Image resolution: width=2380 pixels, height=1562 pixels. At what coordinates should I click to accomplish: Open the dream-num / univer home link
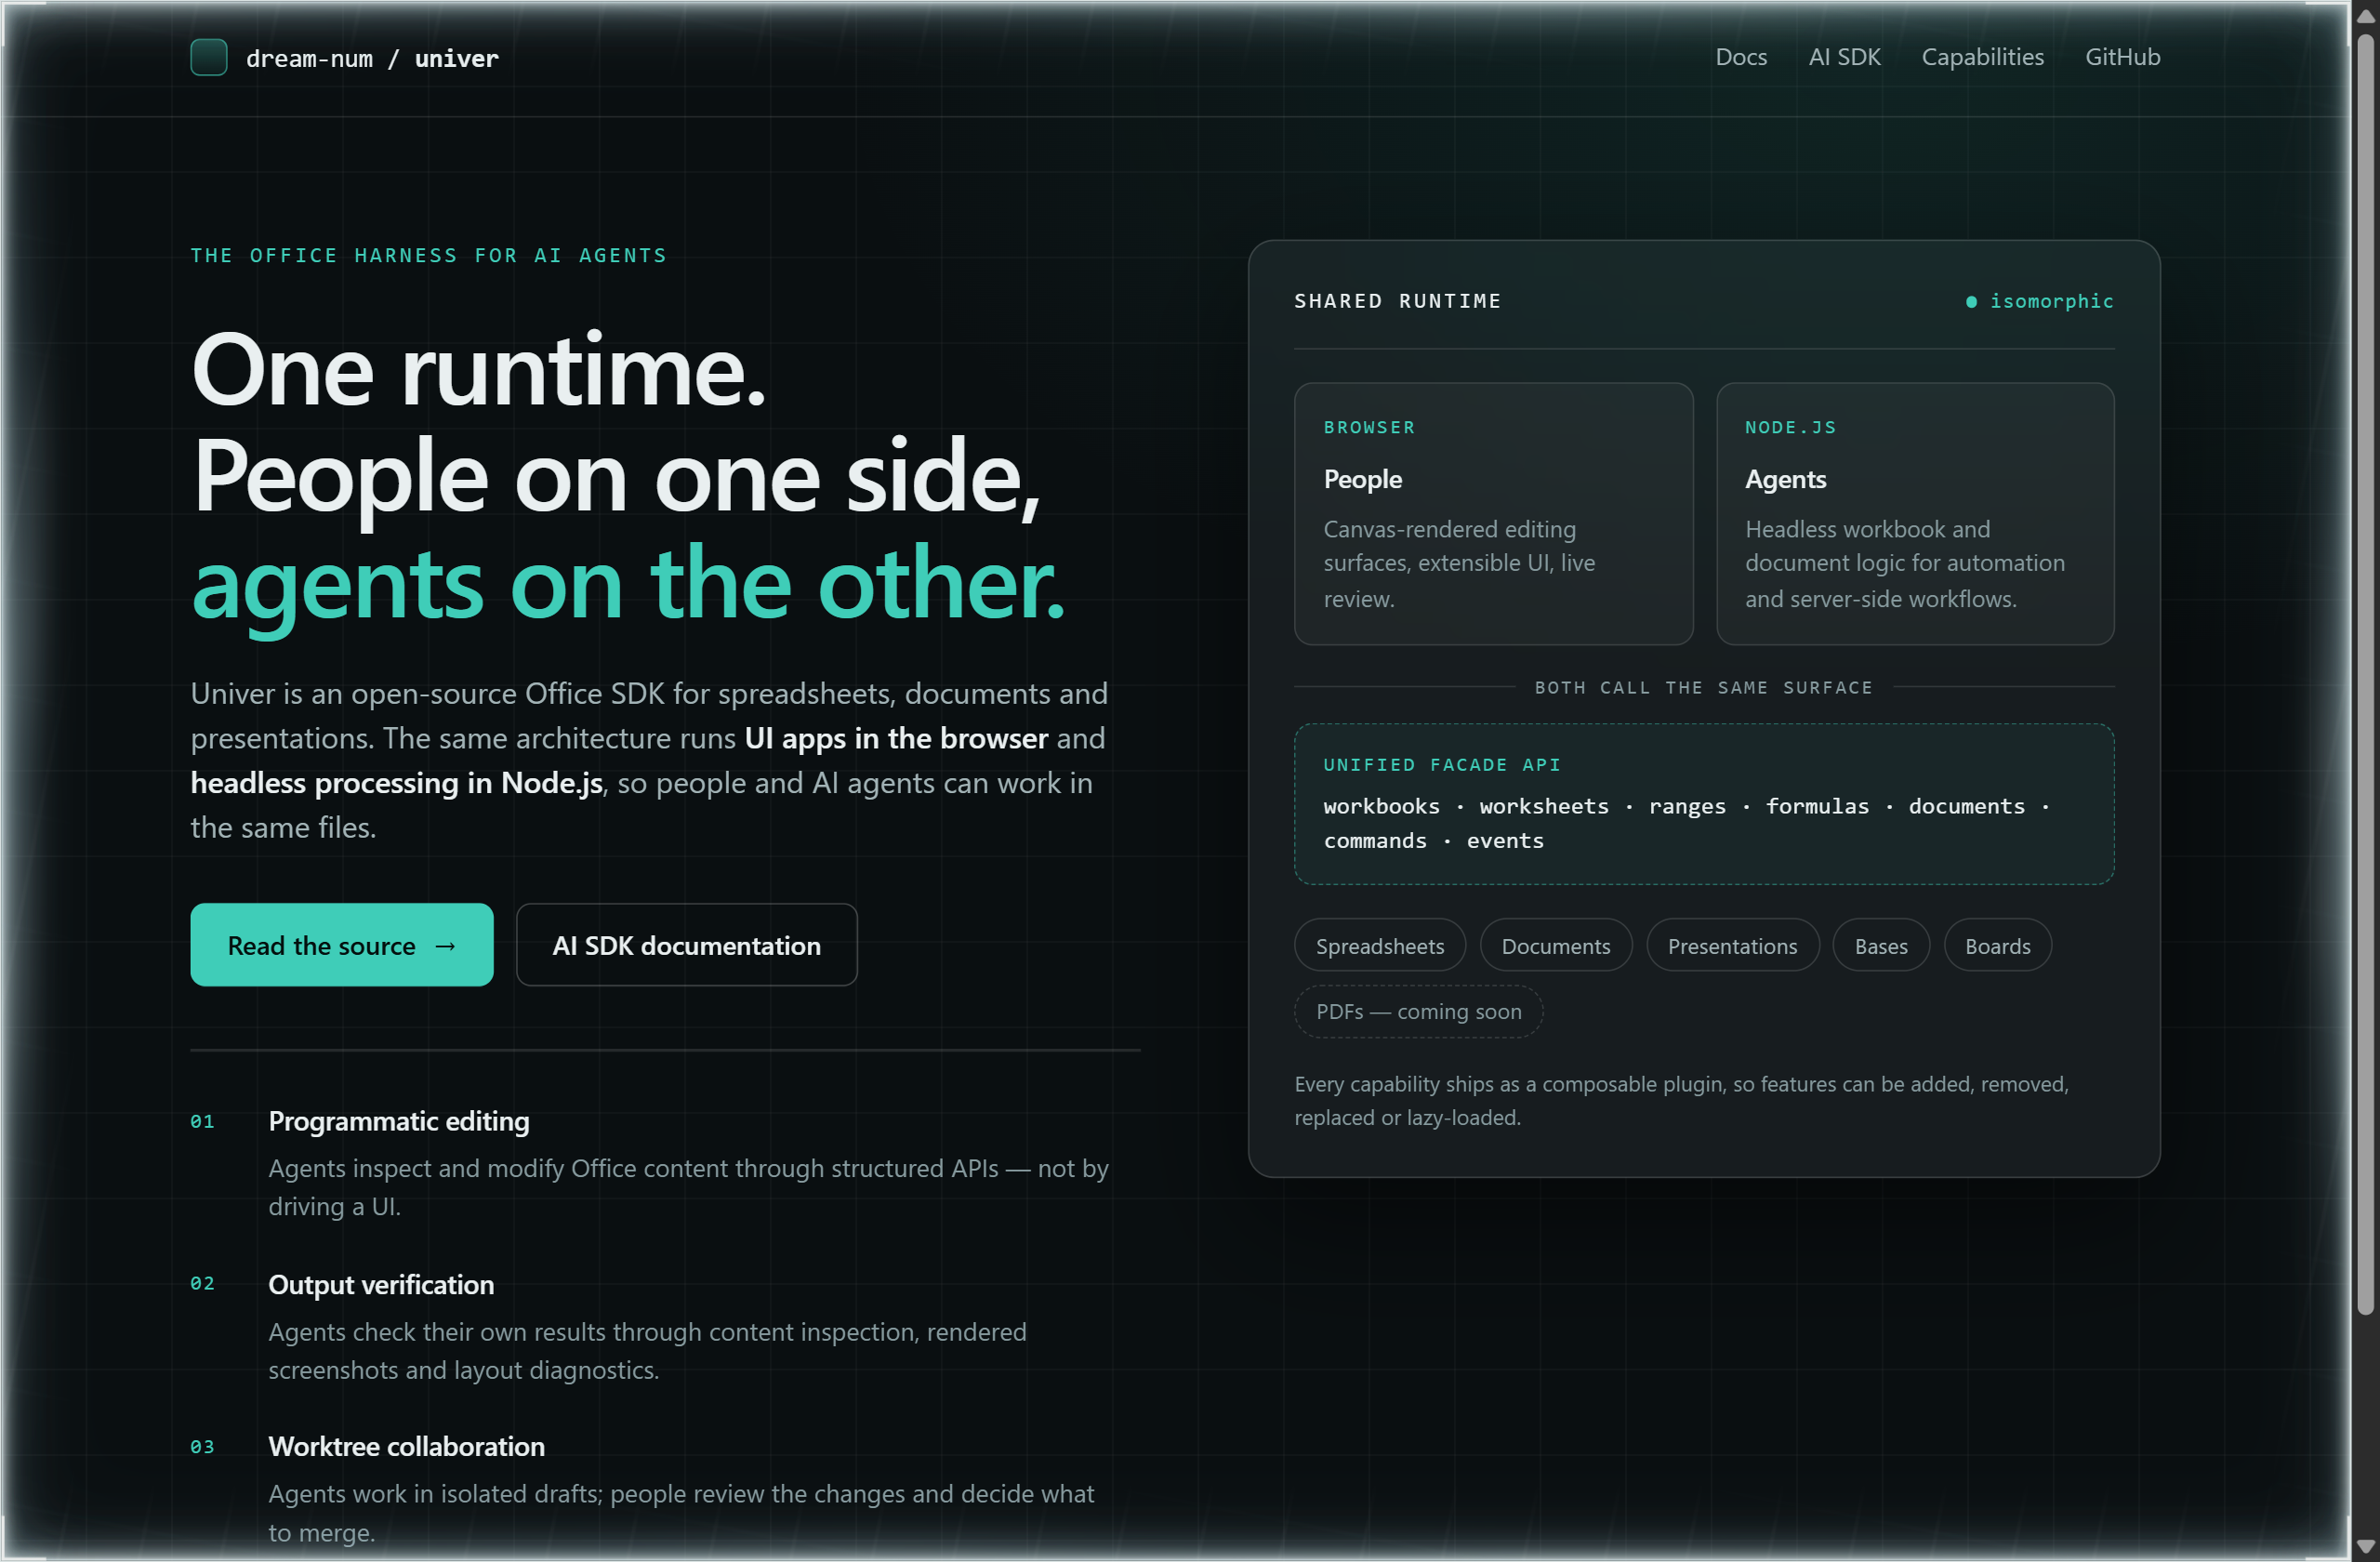[x=344, y=58]
